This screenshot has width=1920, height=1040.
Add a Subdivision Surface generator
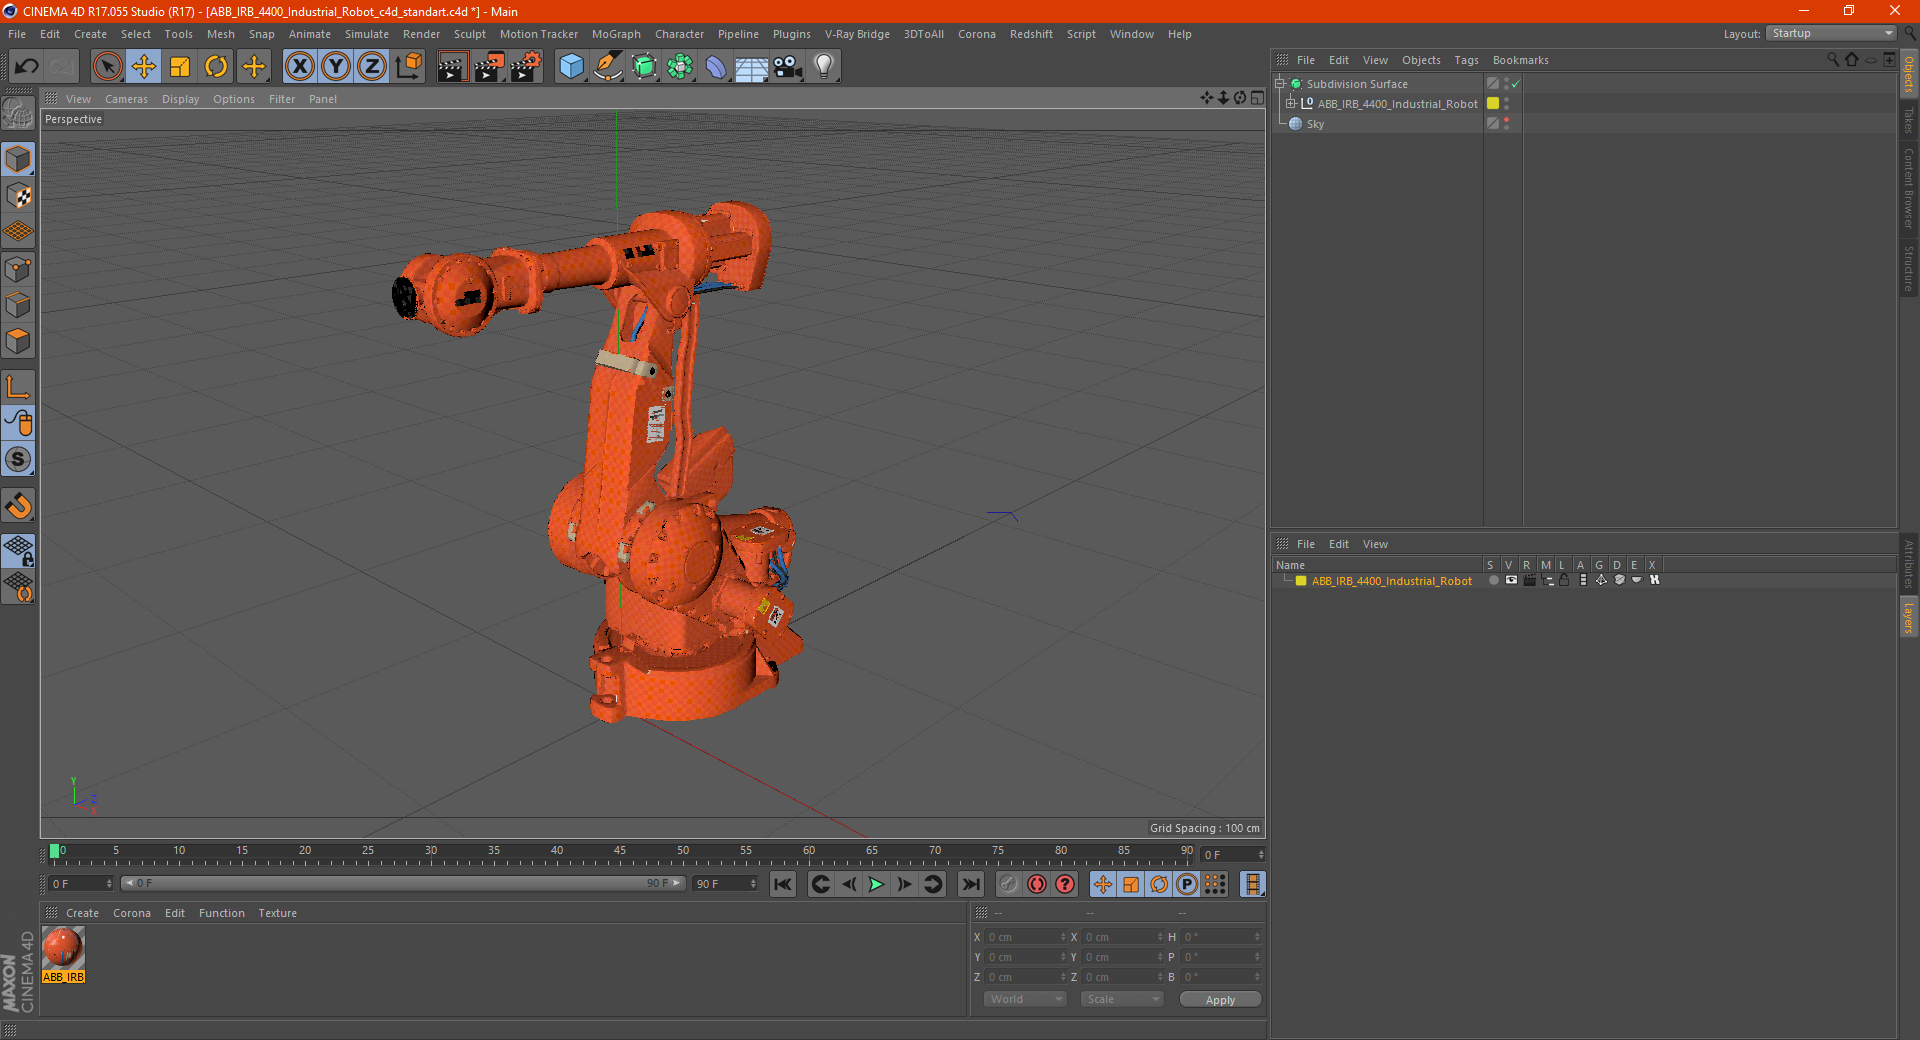click(644, 67)
